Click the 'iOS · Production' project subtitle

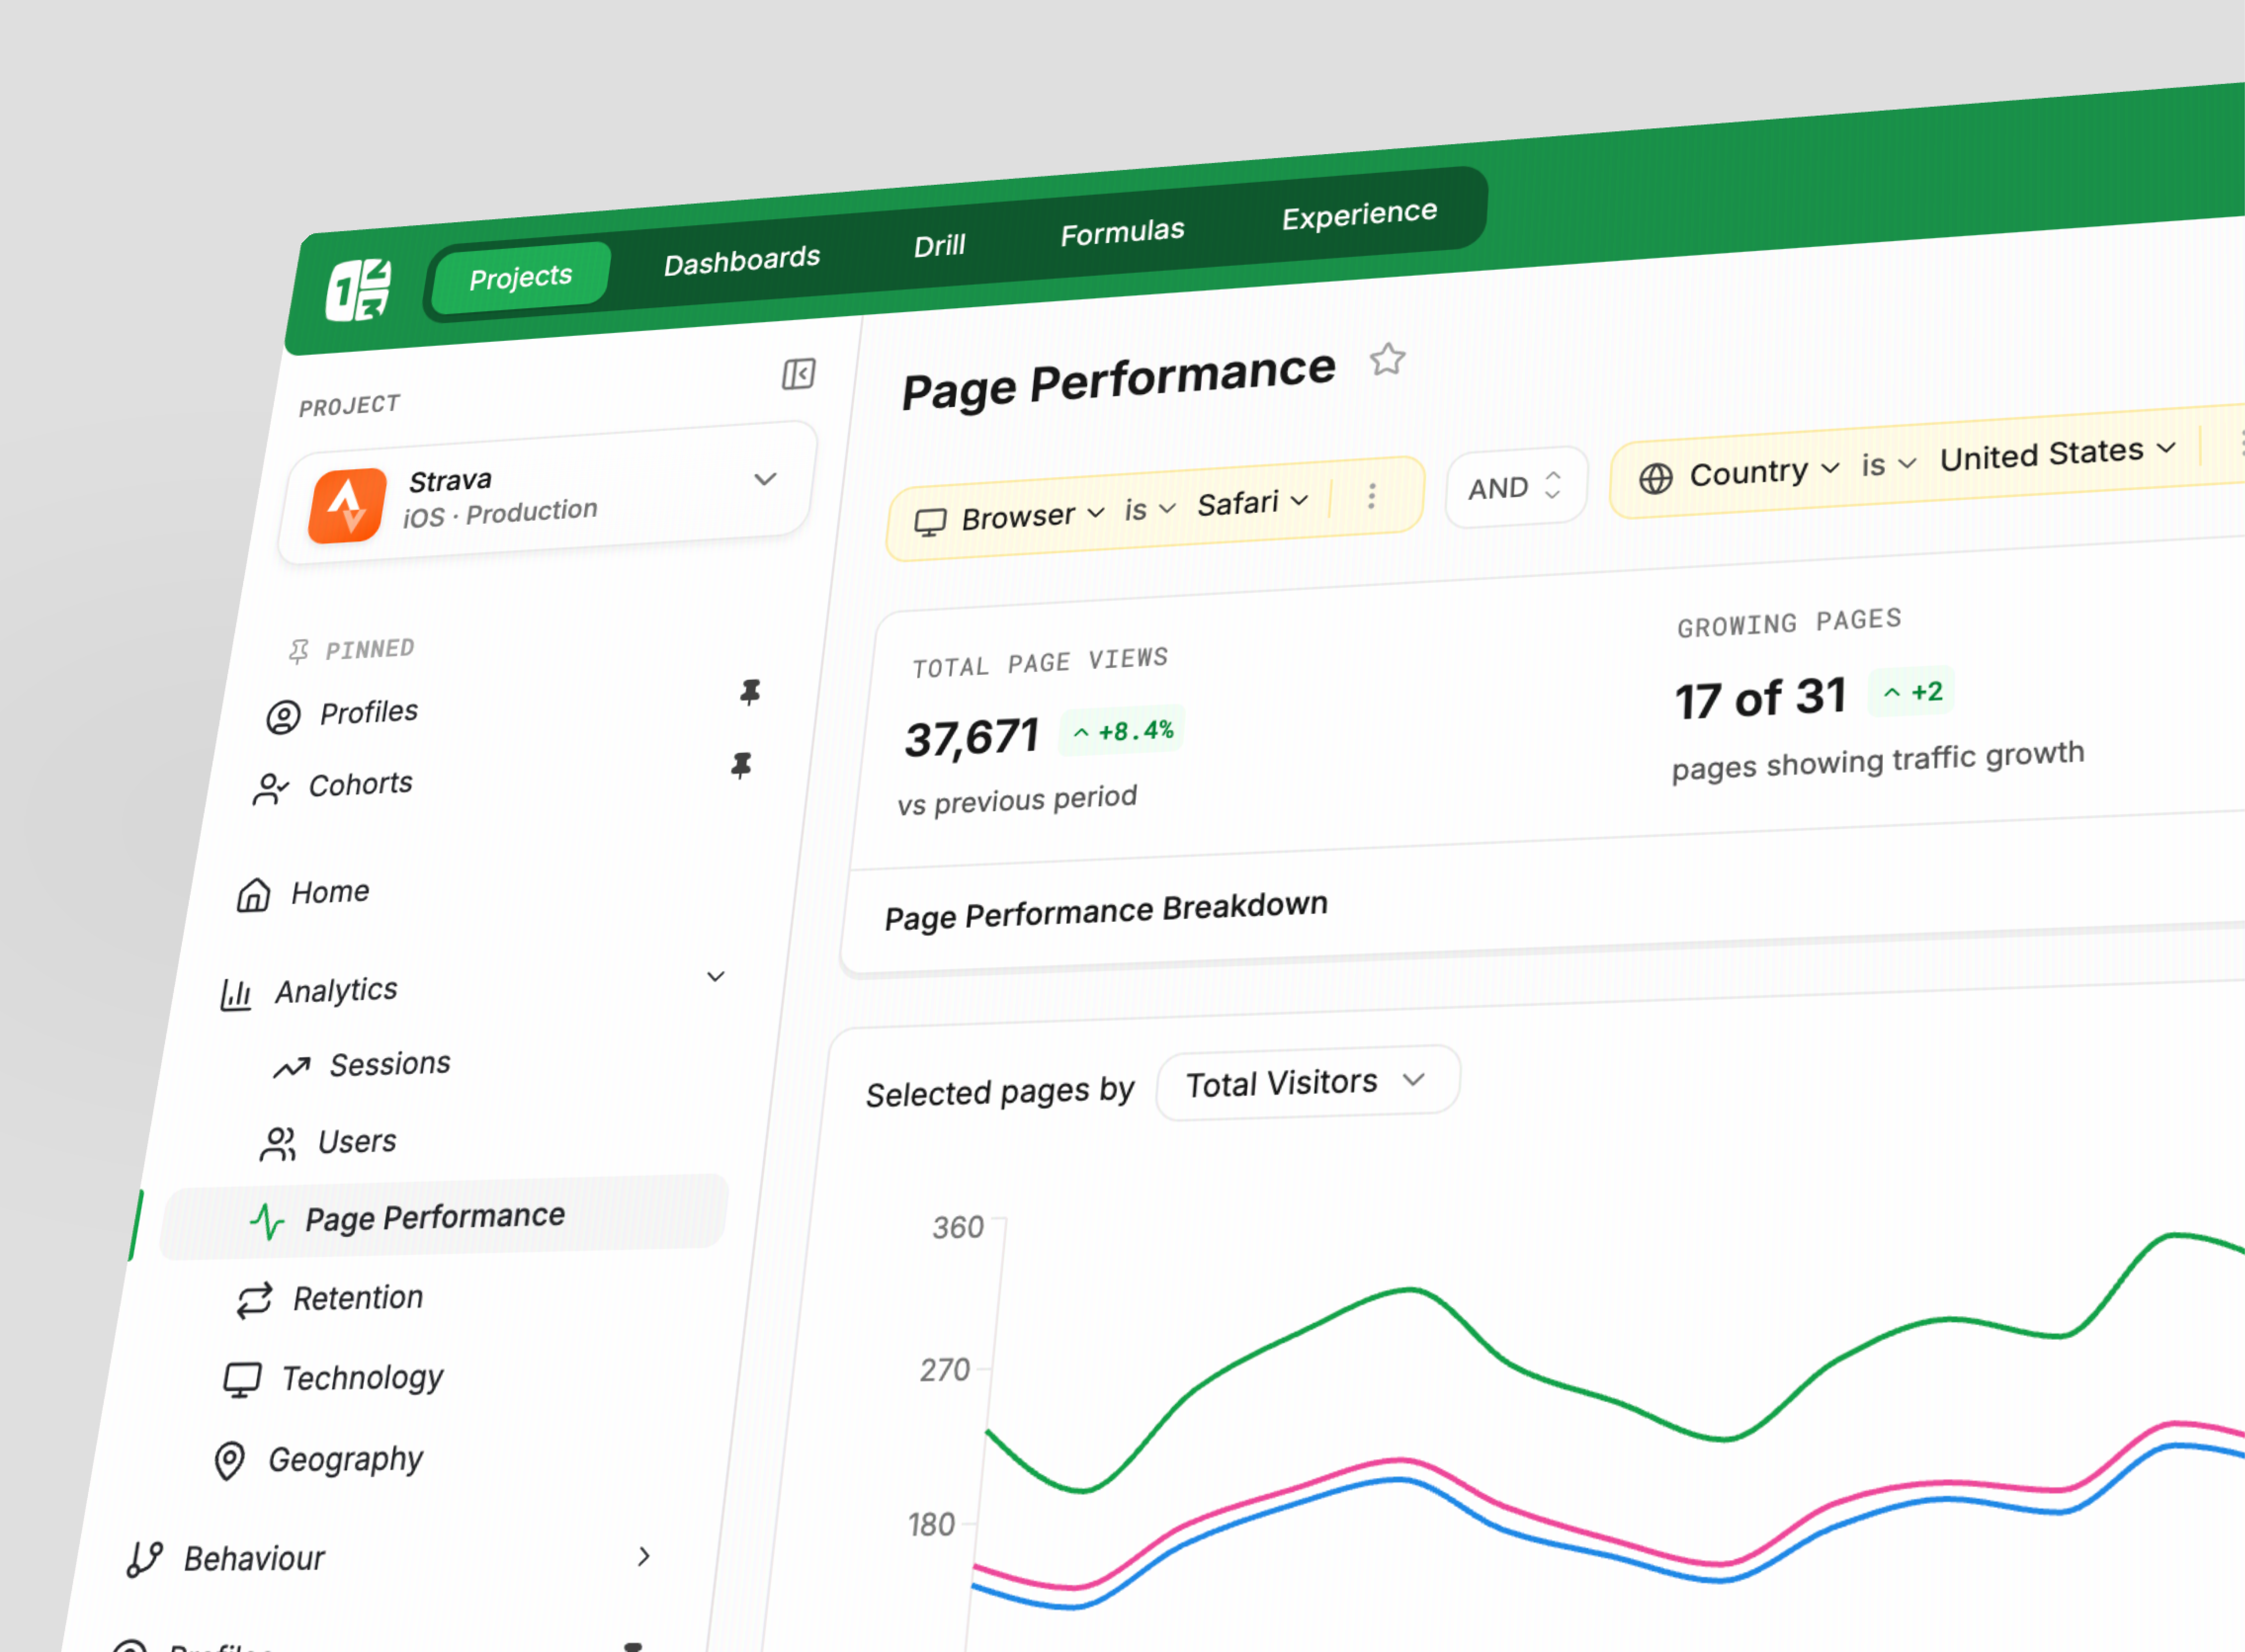[x=500, y=513]
